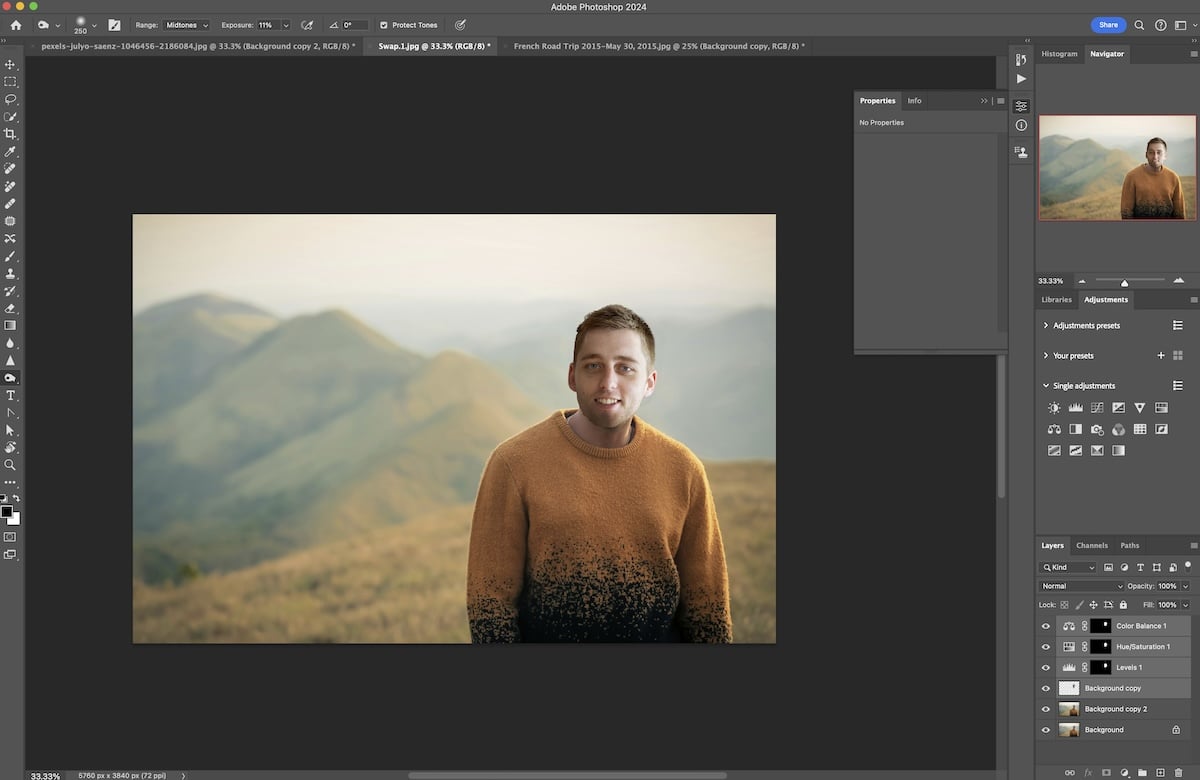Enable the Protect Tones checkbox

tap(383, 25)
